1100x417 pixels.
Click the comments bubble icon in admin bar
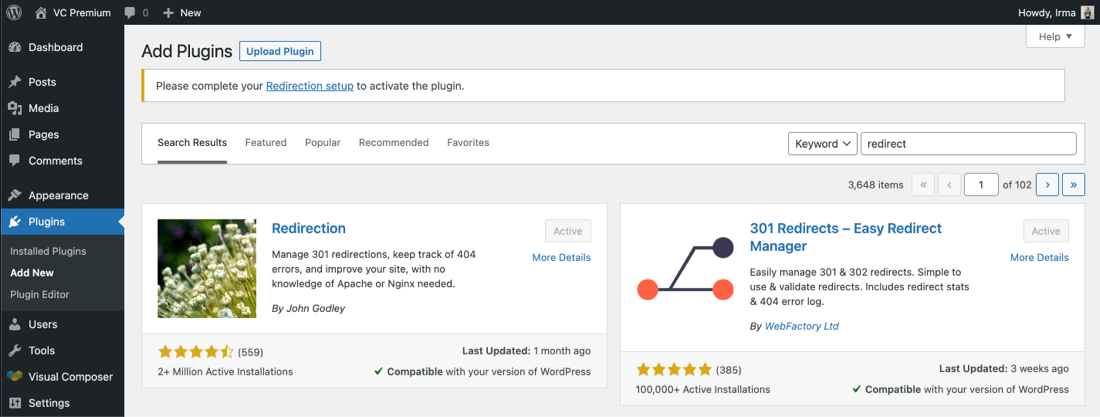(x=130, y=13)
